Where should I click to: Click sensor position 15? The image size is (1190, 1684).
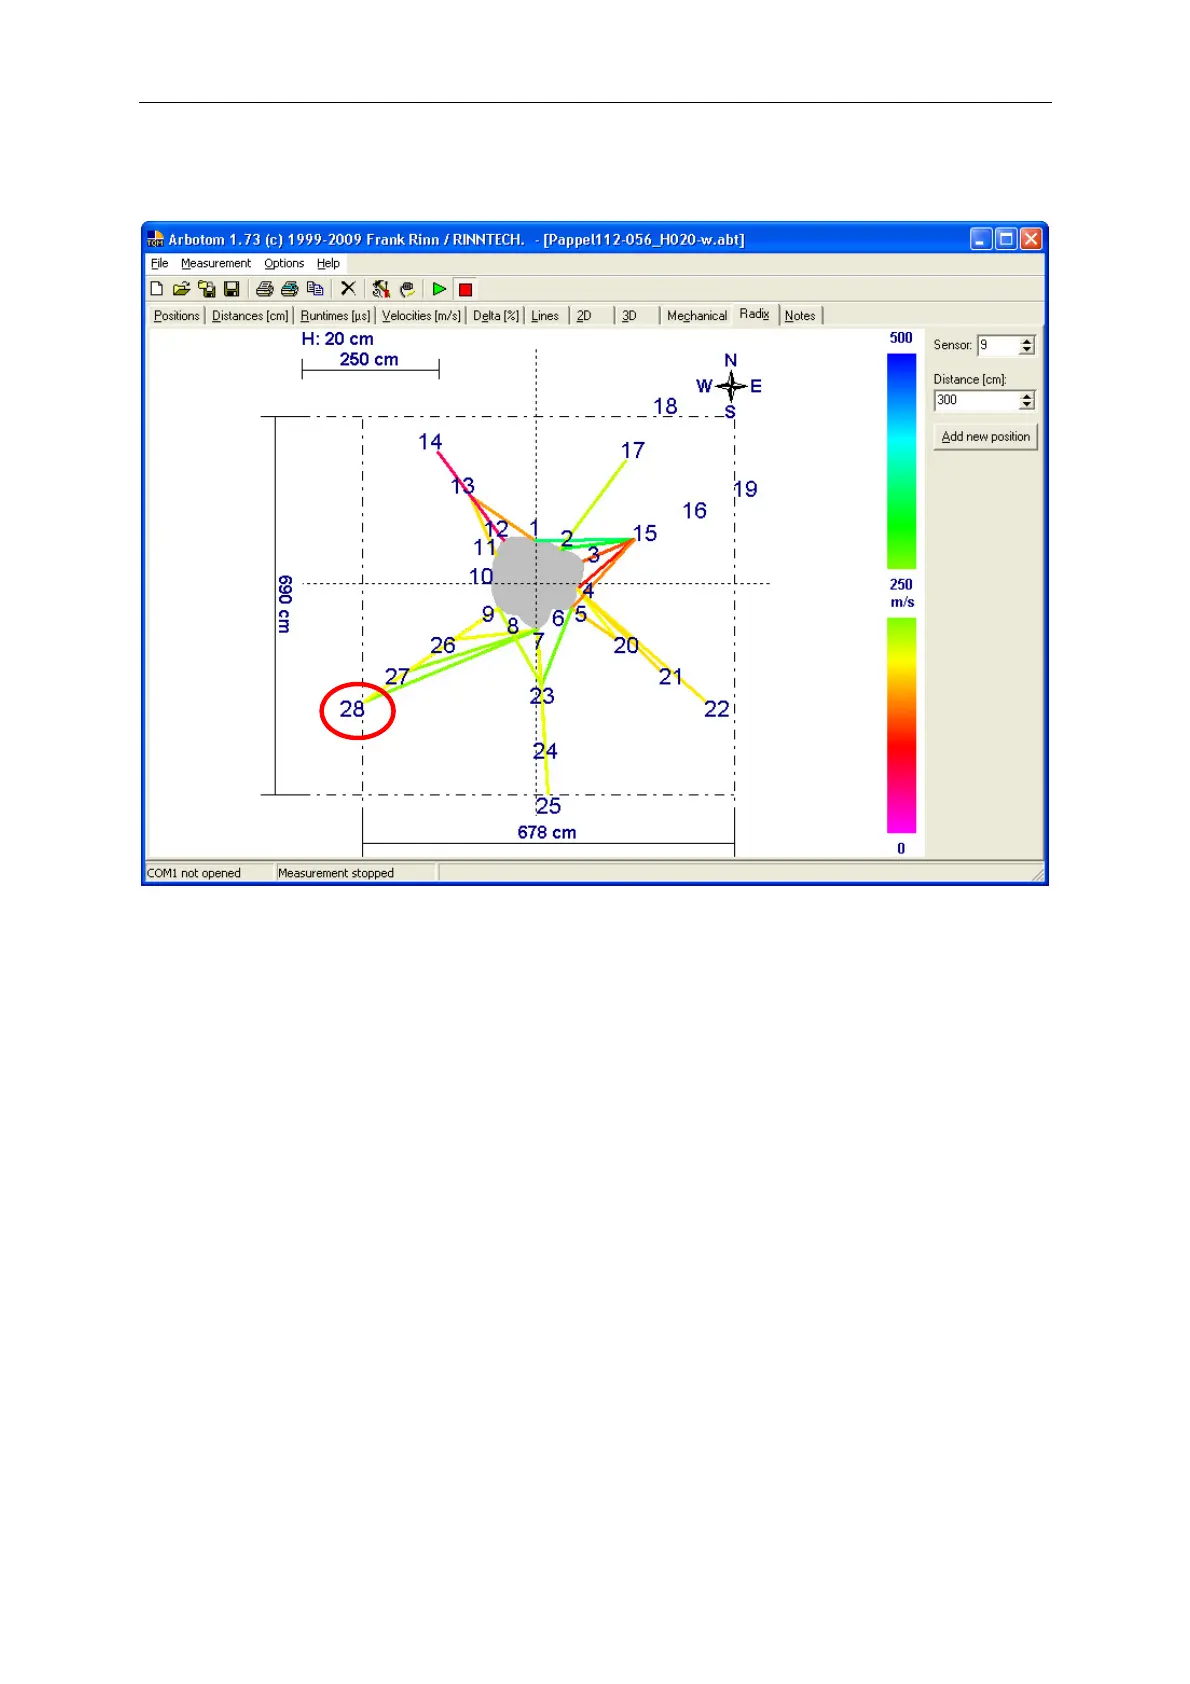pyautogui.click(x=645, y=534)
